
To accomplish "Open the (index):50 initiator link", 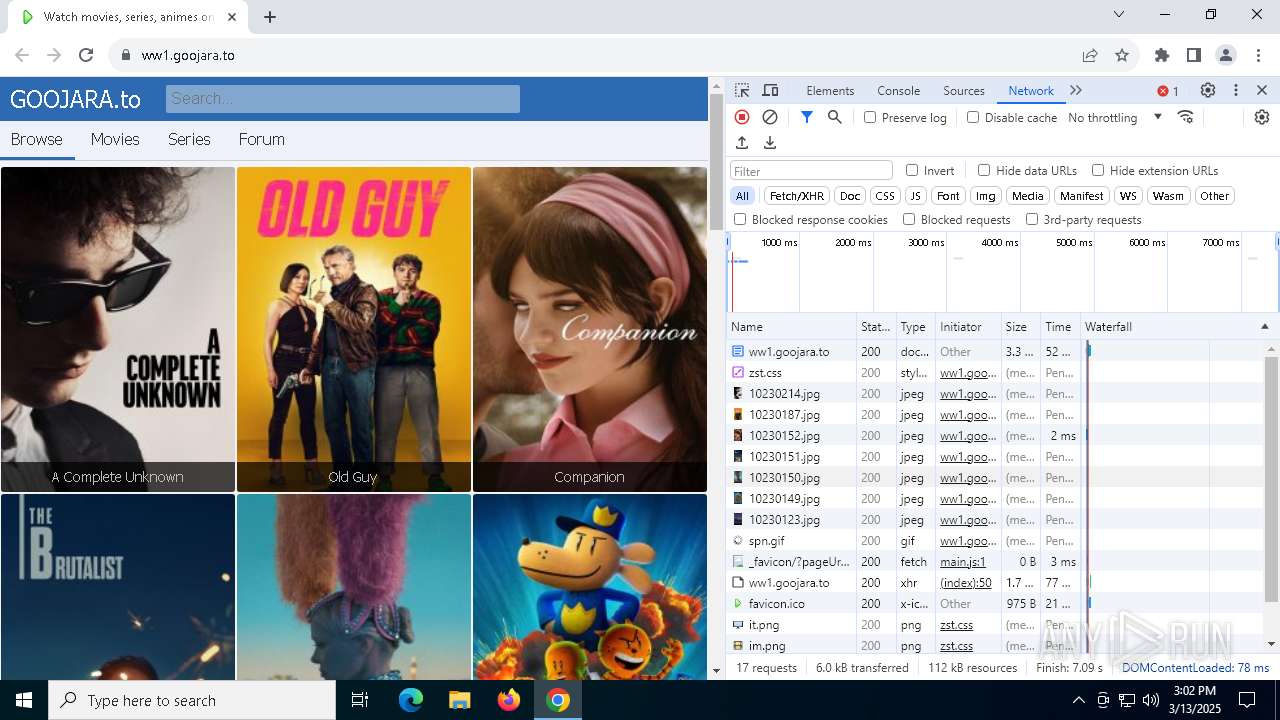I will pos(966,583).
